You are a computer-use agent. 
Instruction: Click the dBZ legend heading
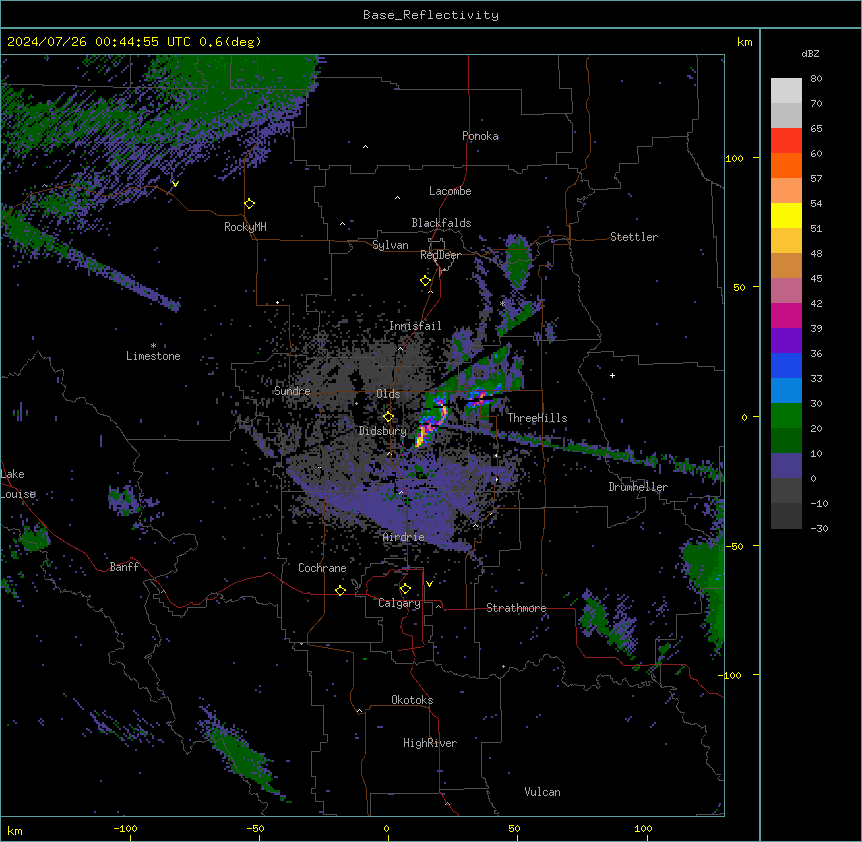(x=810, y=54)
